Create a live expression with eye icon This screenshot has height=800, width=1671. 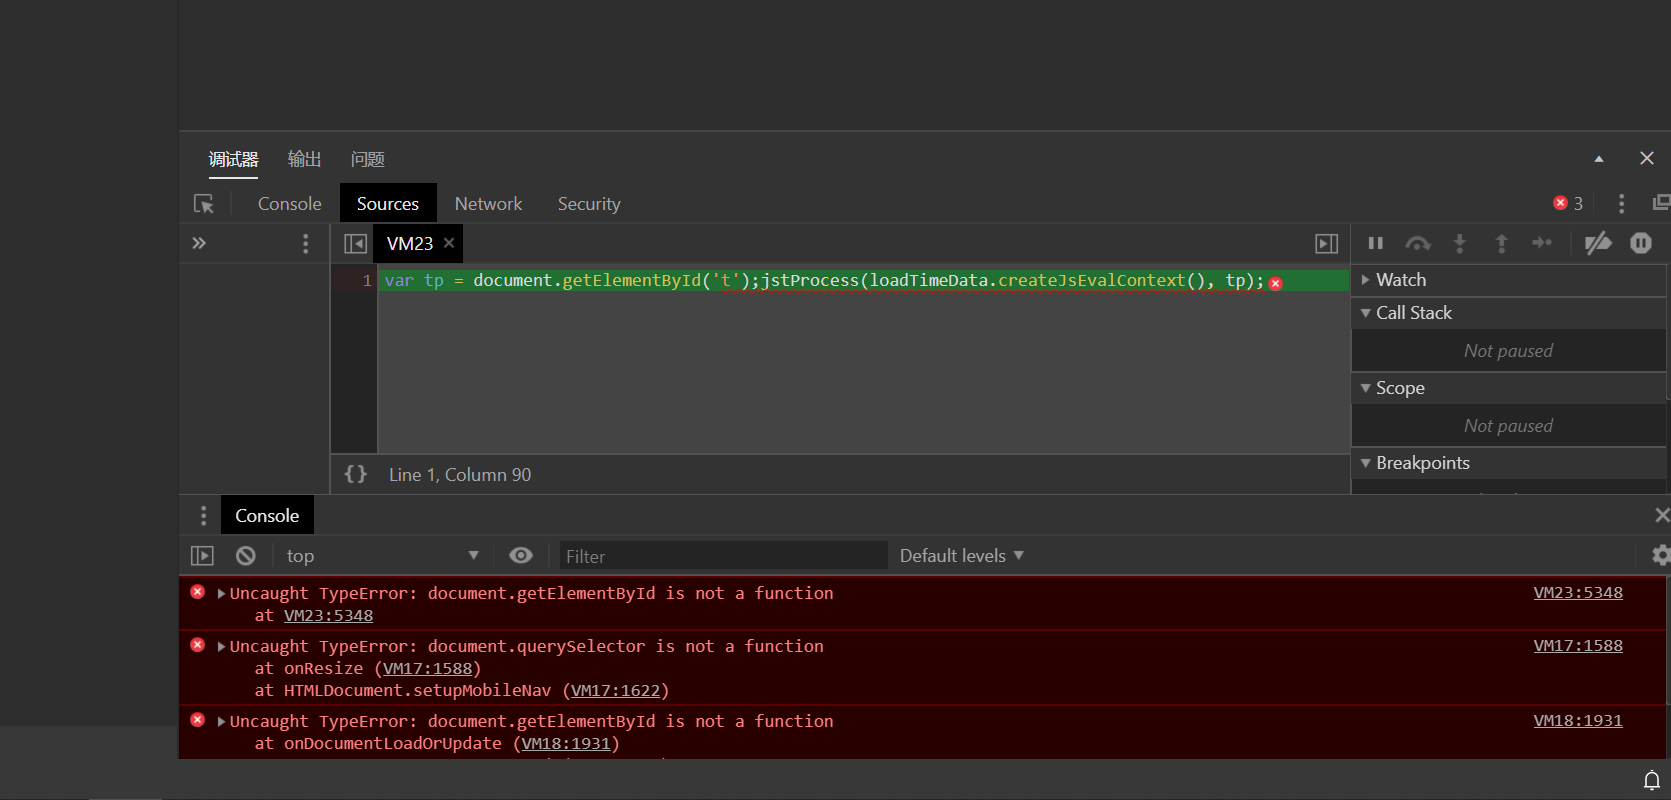tap(521, 556)
